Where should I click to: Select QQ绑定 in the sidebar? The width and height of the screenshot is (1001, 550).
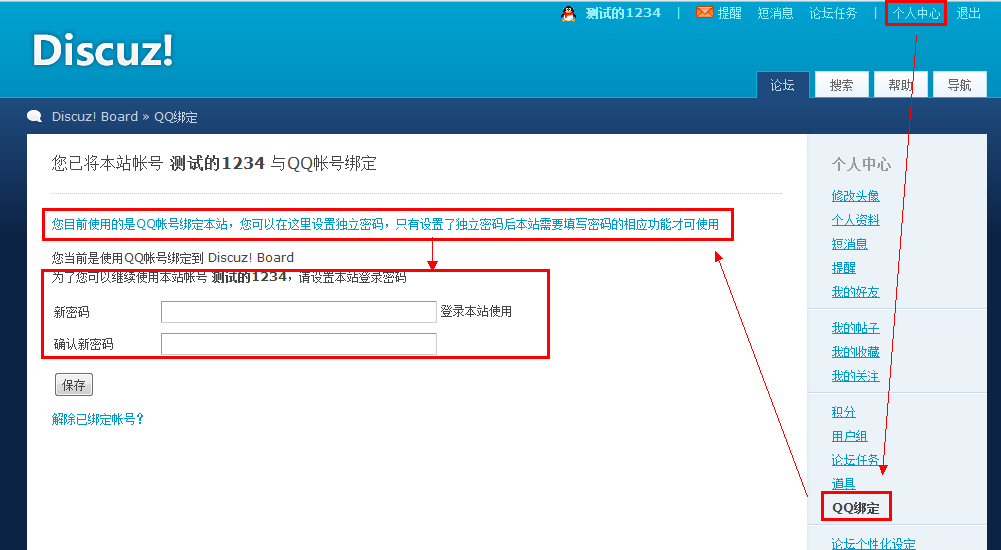855,508
